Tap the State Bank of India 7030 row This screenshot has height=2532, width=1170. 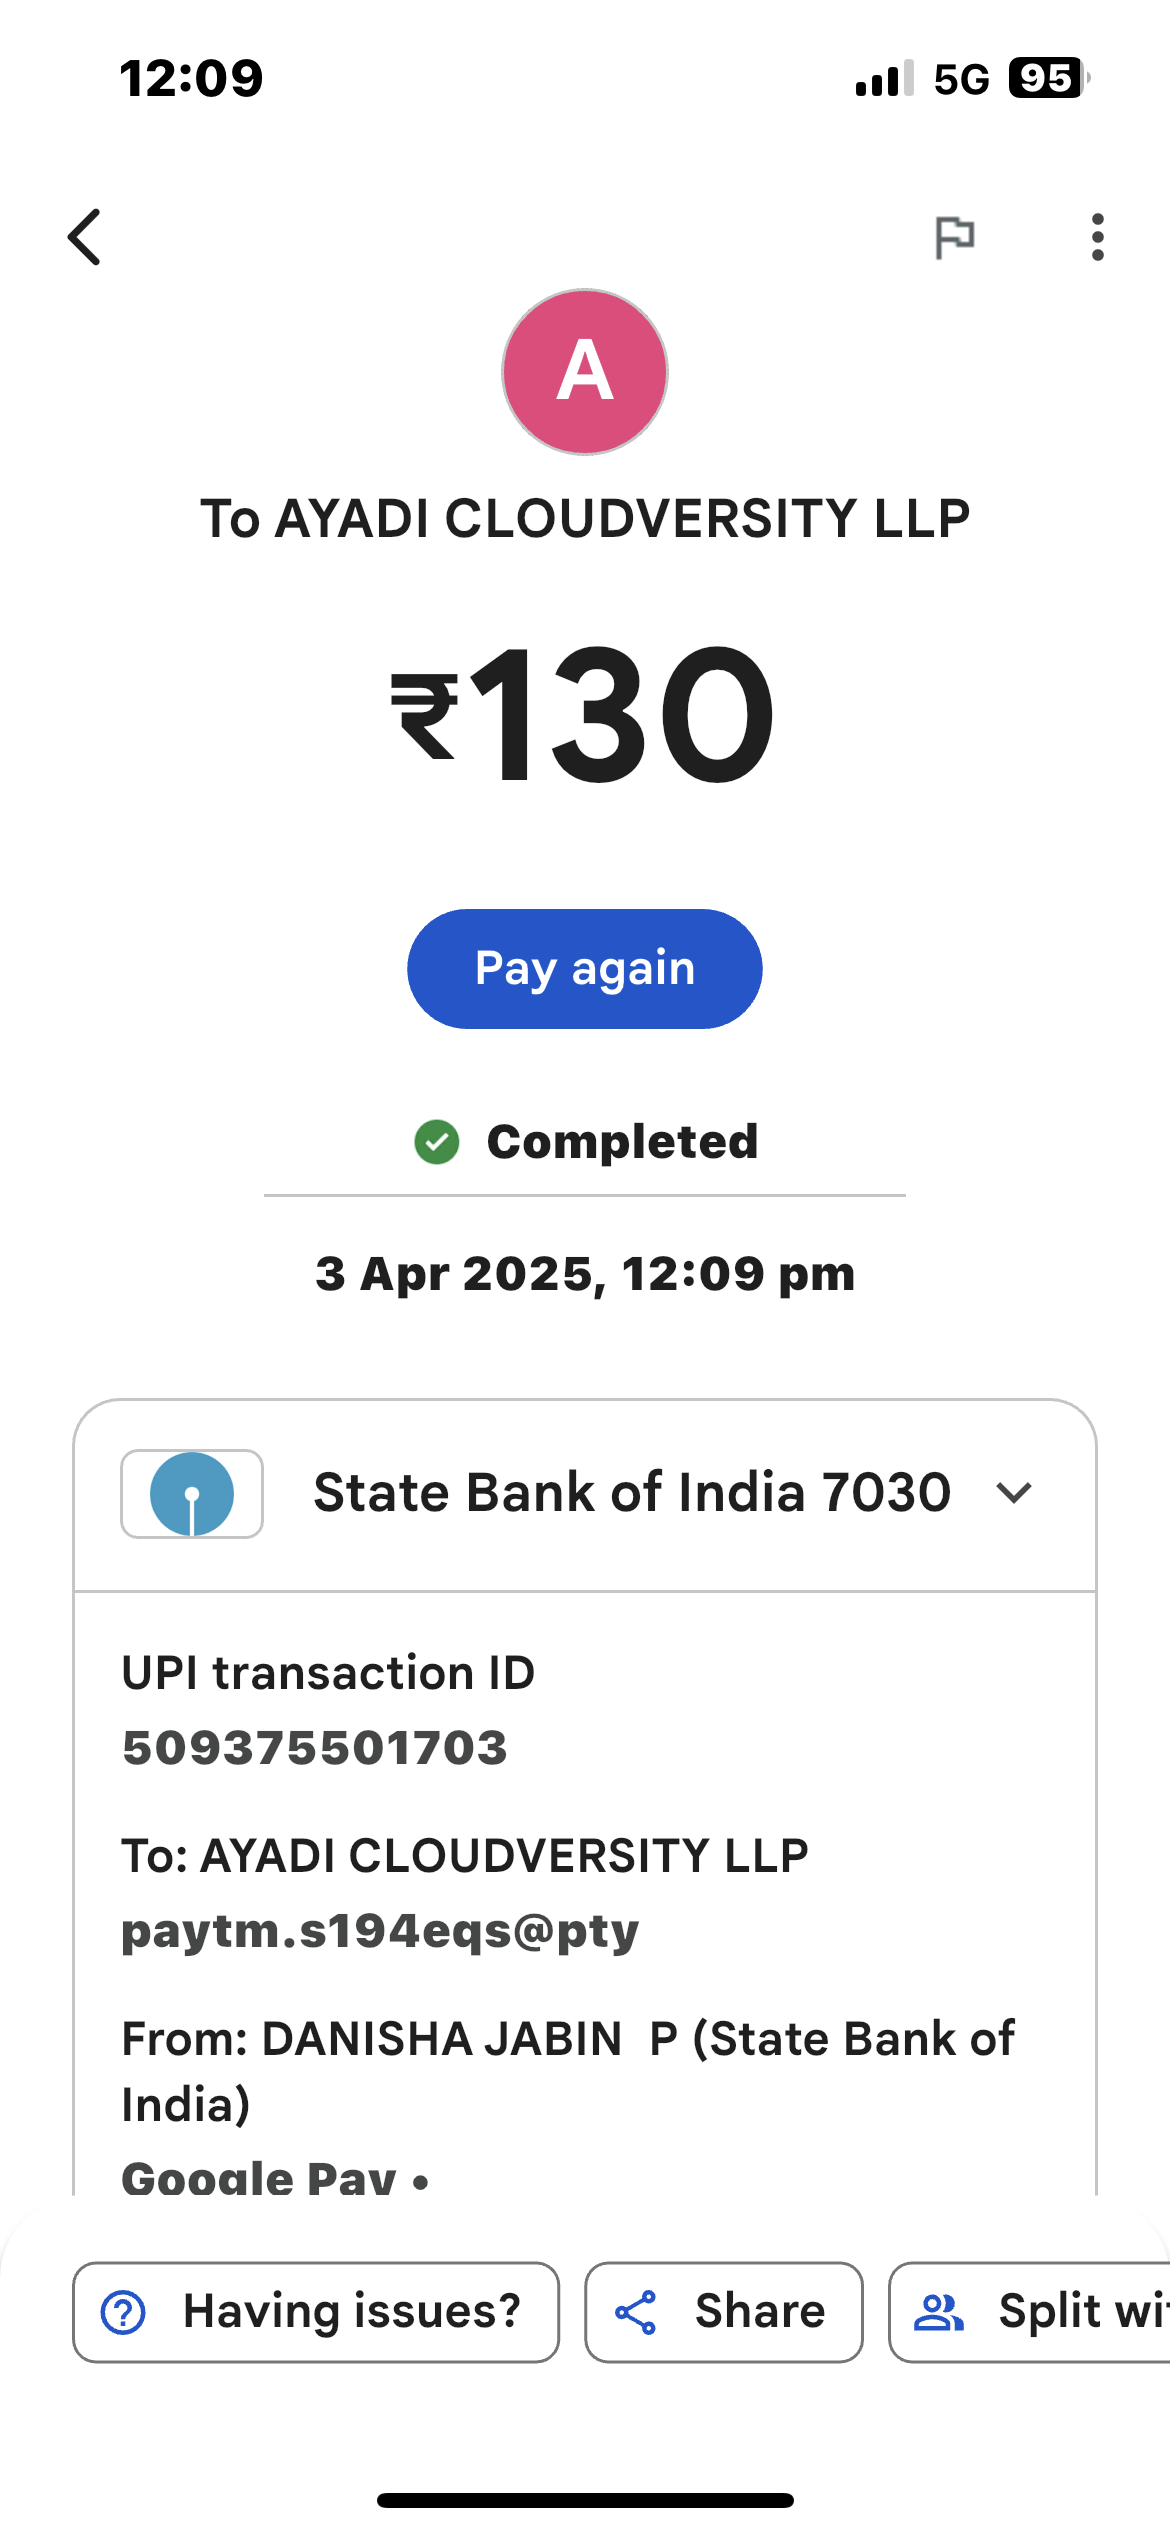point(631,1493)
